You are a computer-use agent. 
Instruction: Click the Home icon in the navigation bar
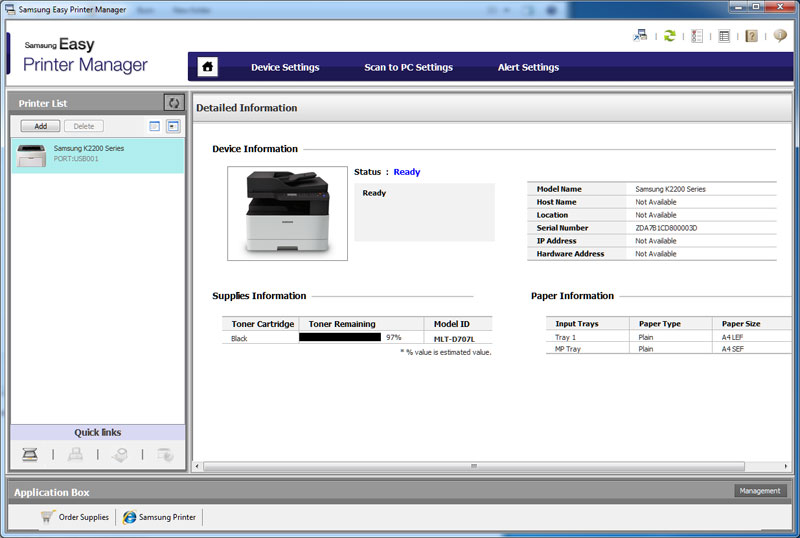tap(208, 67)
